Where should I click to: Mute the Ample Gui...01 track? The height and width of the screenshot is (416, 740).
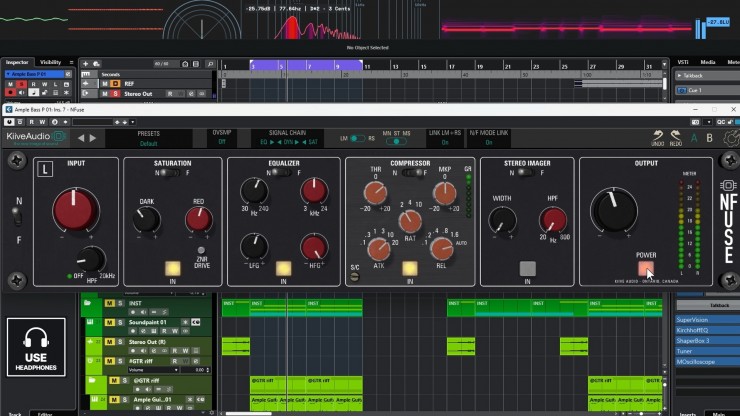(x=114, y=400)
